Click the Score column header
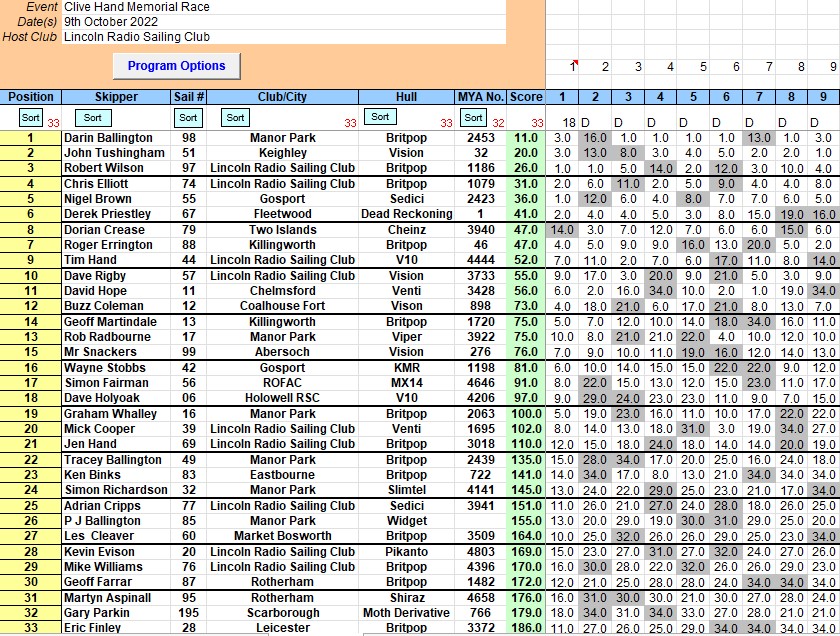 pos(526,97)
